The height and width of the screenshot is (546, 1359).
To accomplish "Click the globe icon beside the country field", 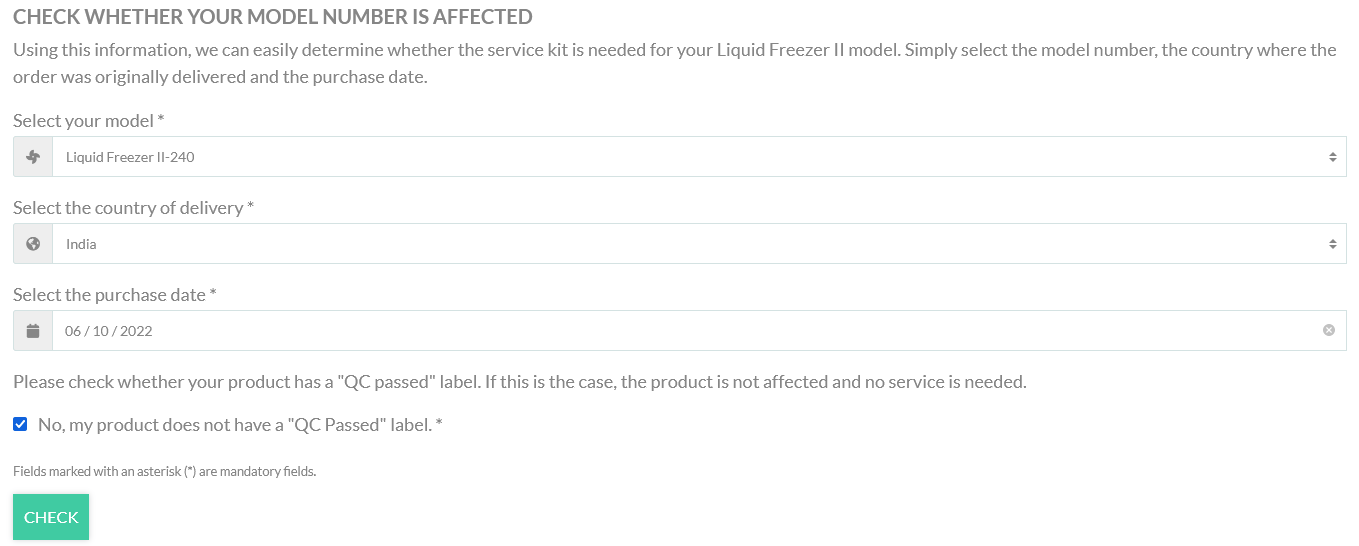I will [x=33, y=244].
